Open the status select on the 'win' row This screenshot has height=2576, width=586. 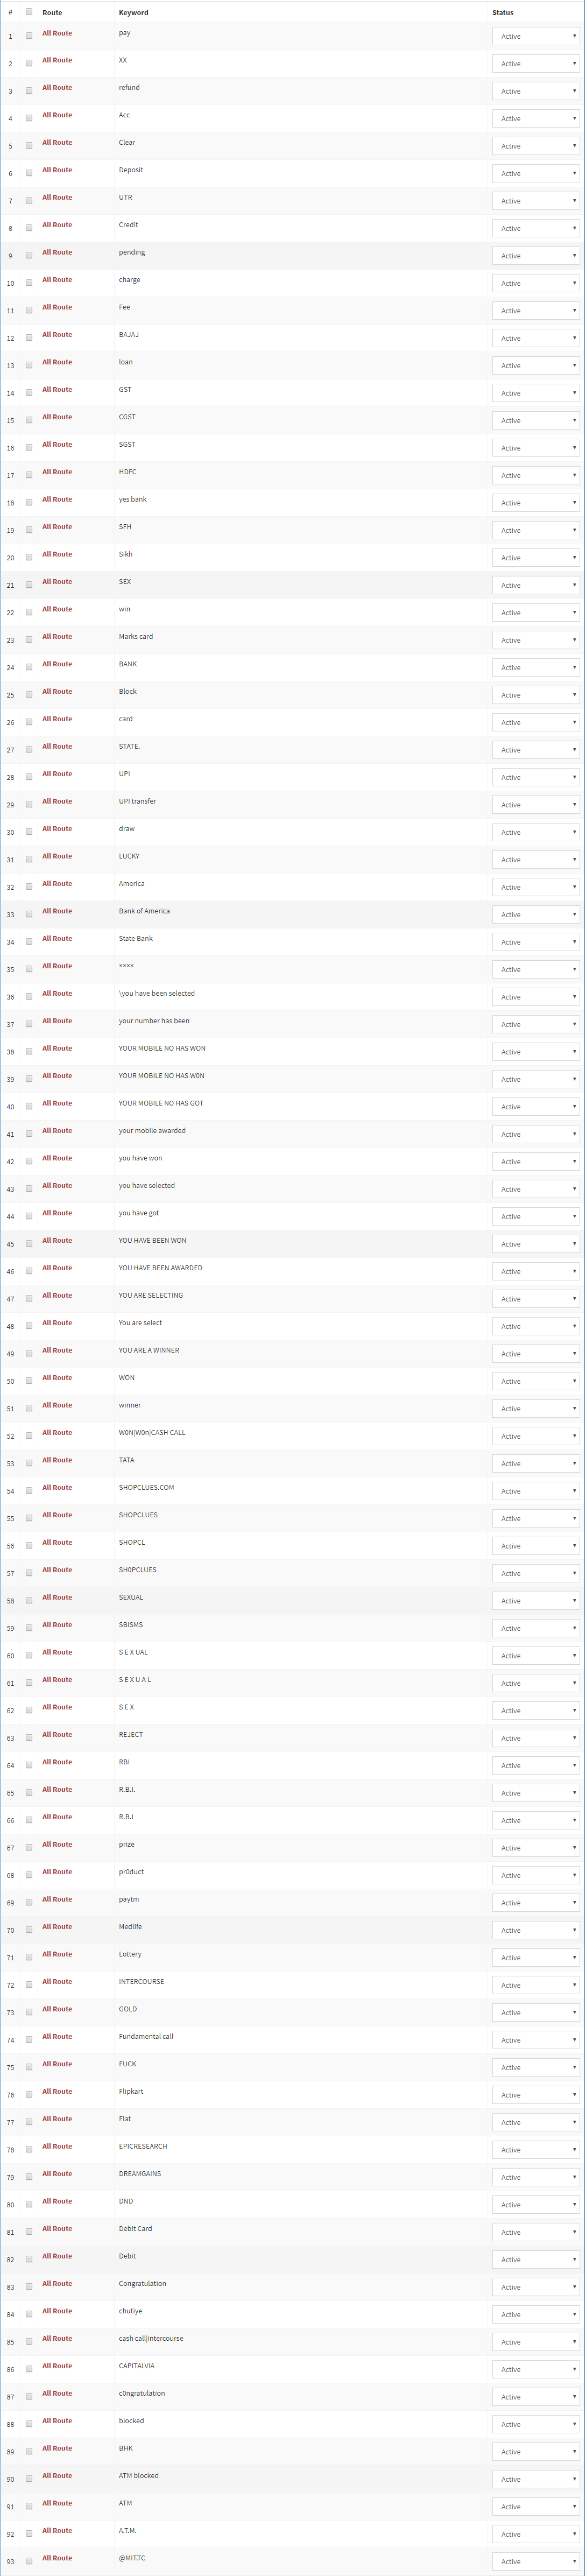[x=536, y=613]
